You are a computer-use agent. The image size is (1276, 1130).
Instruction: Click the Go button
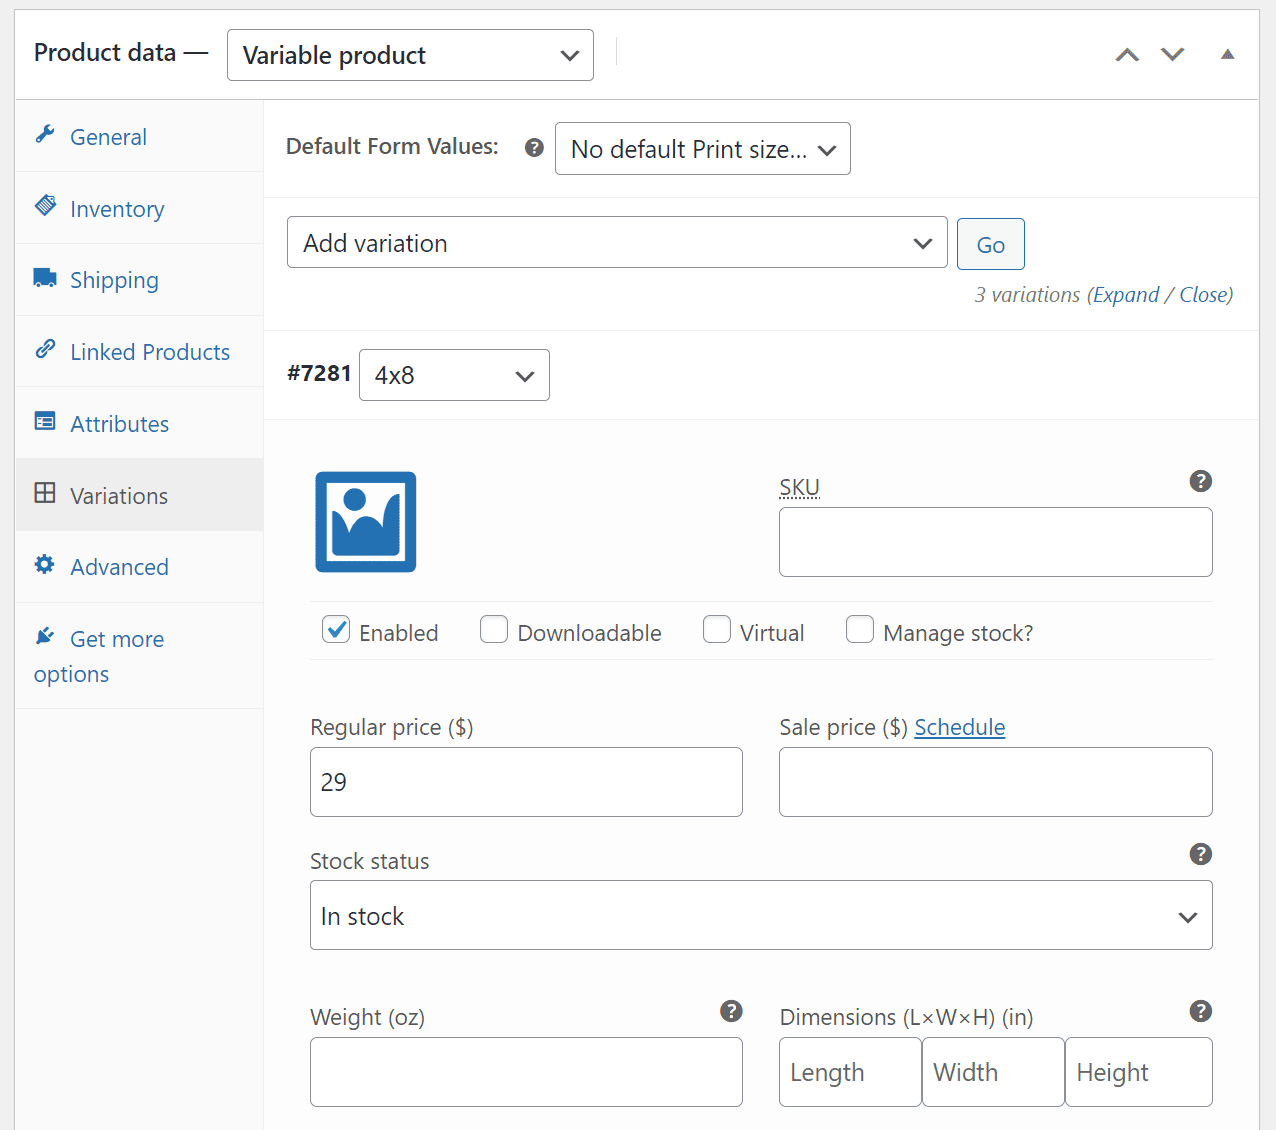tap(991, 244)
